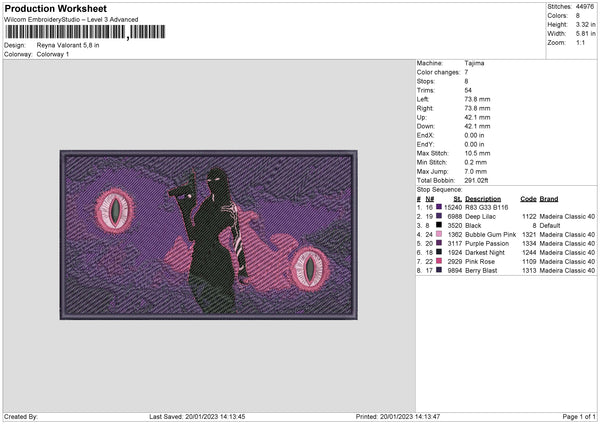Screen dimensions: 600x424
Task: Click the Machine value 'Tajima'
Action: 474,63
